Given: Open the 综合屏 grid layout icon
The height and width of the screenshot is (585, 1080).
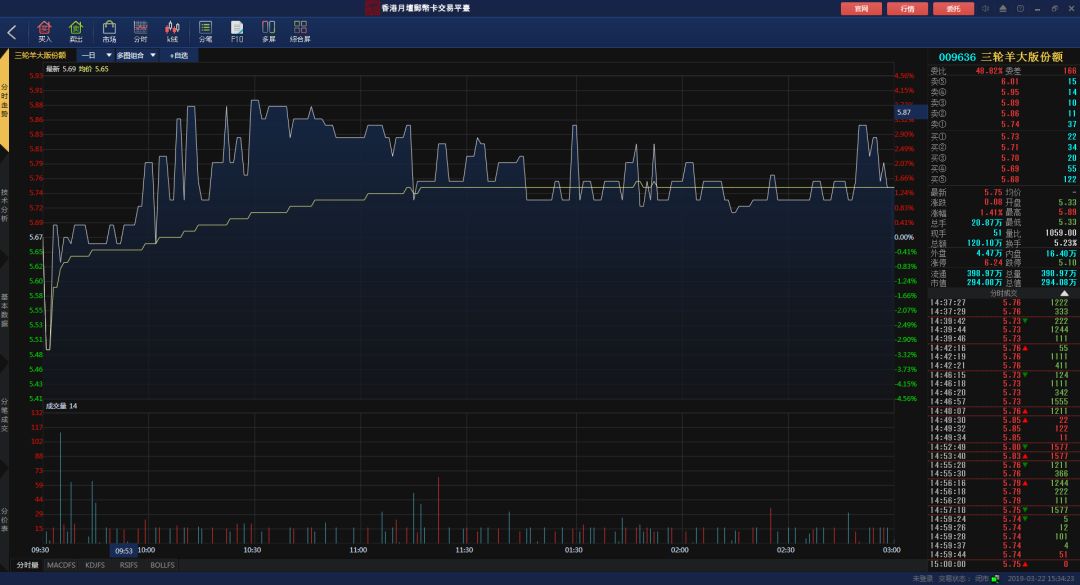Looking at the screenshot, I should click(300, 31).
